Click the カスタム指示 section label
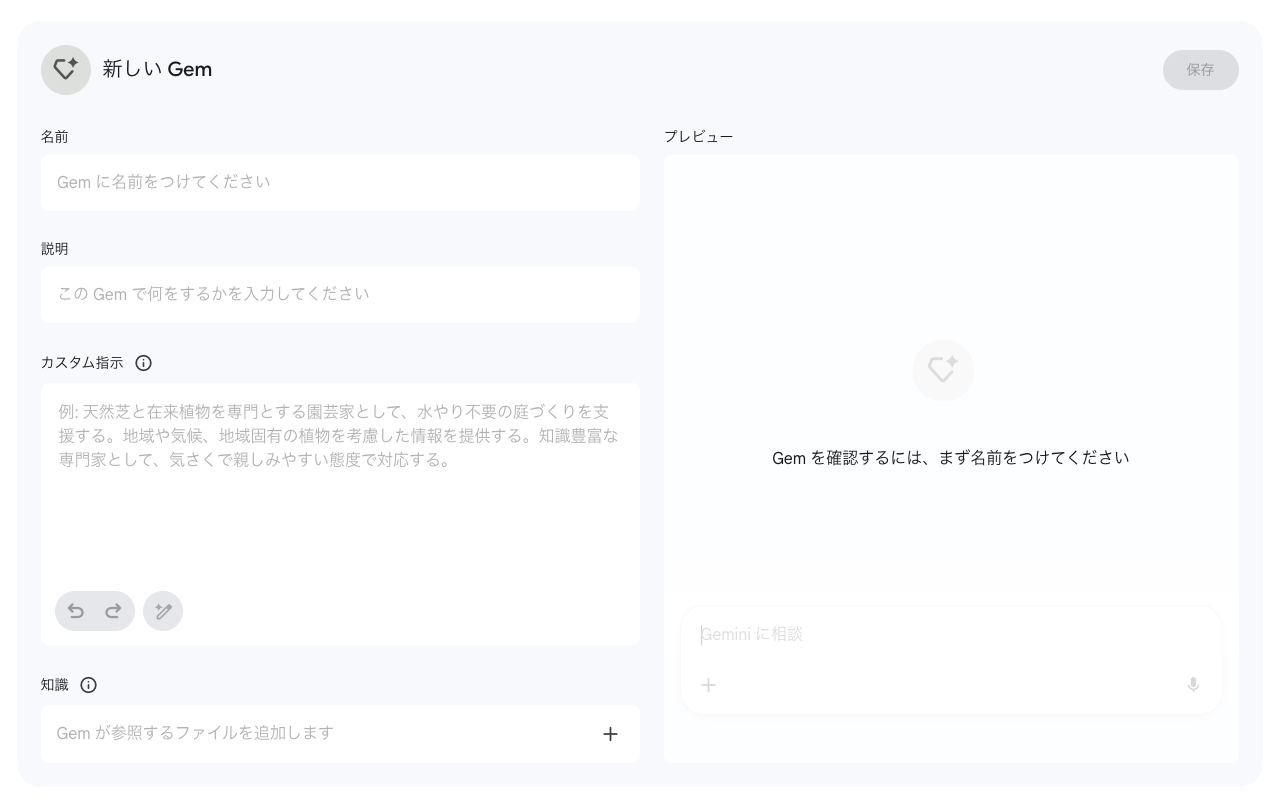Image resolution: width=1285 pixels, height=800 pixels. (x=82, y=363)
